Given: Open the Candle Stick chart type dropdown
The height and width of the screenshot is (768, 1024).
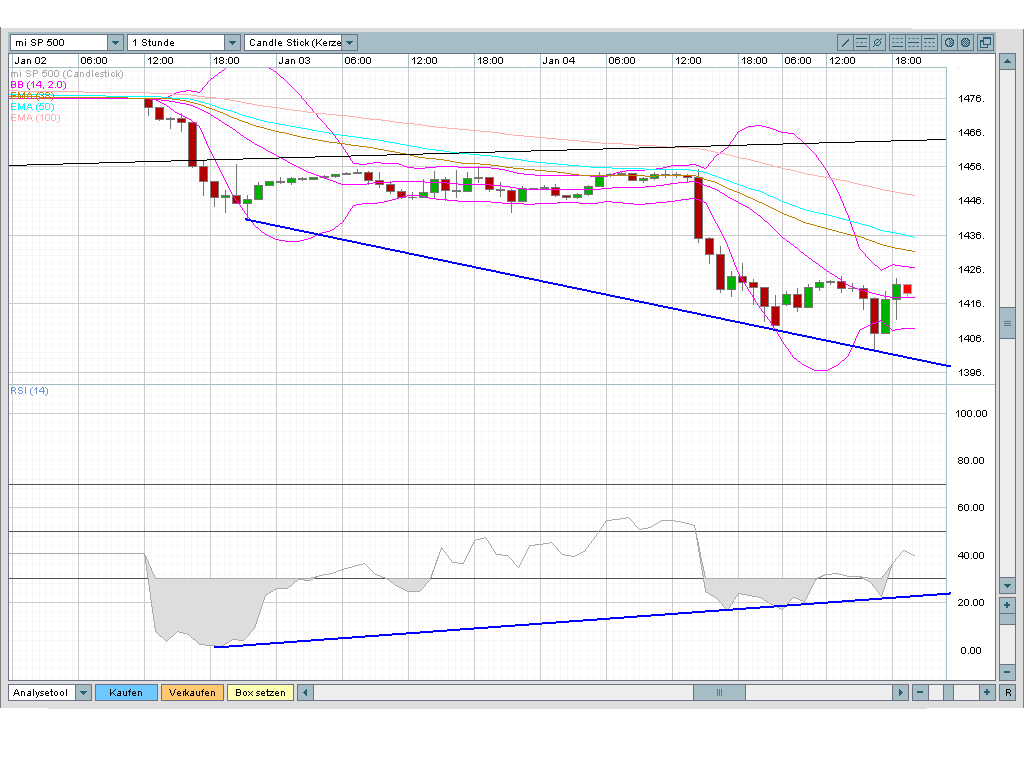Looking at the screenshot, I should [349, 42].
